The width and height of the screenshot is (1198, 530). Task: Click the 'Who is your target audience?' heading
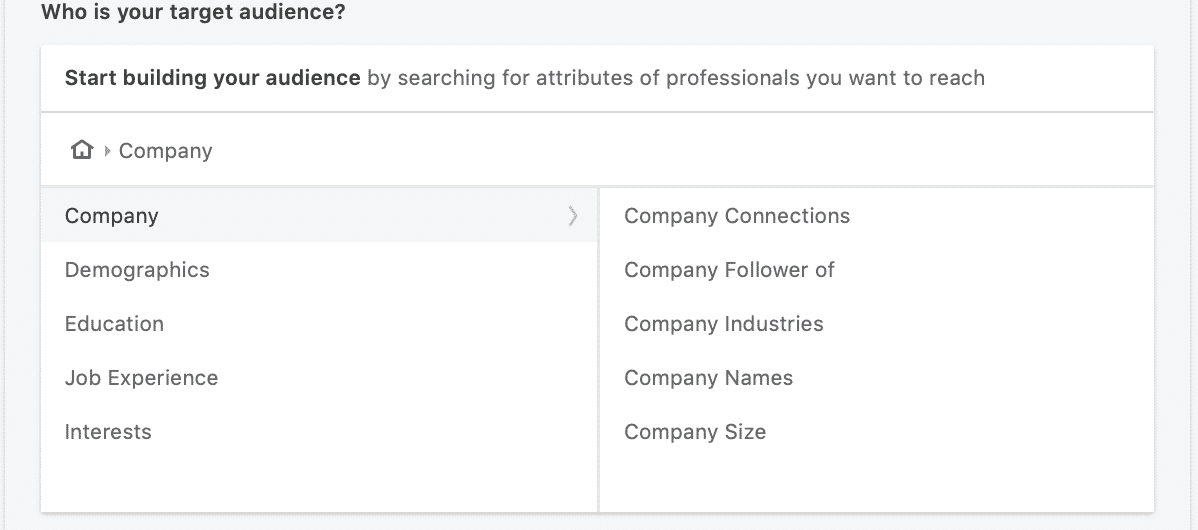(193, 12)
